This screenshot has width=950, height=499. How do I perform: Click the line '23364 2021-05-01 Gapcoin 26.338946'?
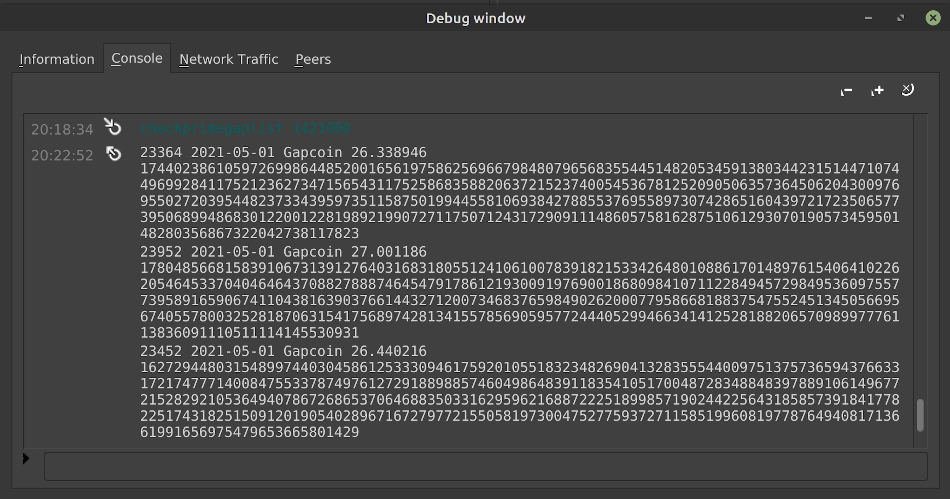(283, 153)
